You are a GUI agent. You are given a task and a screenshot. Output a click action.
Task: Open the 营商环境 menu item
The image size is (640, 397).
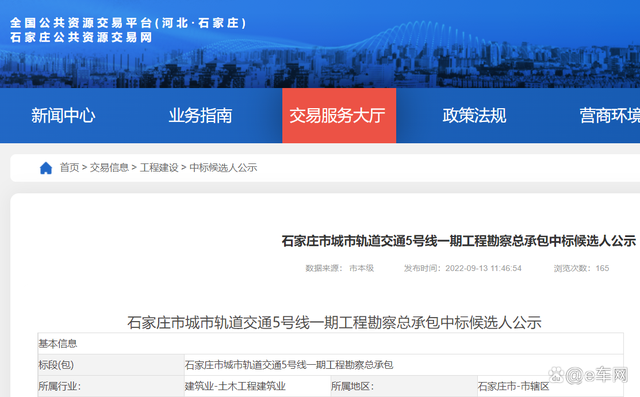click(610, 115)
